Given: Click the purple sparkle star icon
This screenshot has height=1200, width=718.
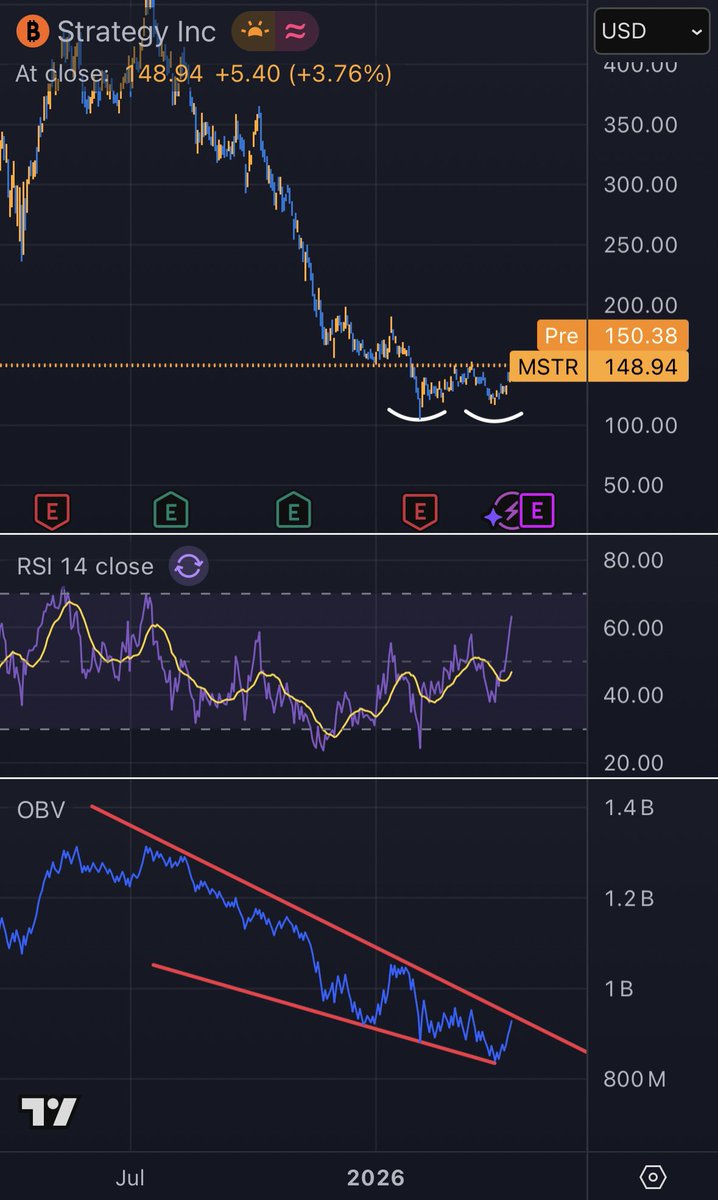Looking at the screenshot, I should [x=493, y=516].
